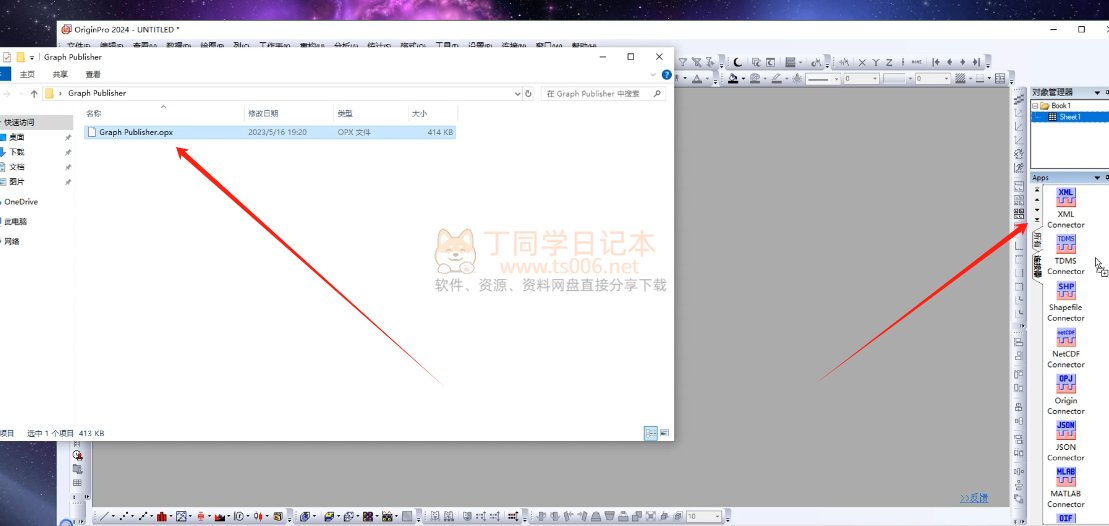Click the Line/Border Color pencil icon
The height and width of the screenshot is (526, 1109).
777,78
